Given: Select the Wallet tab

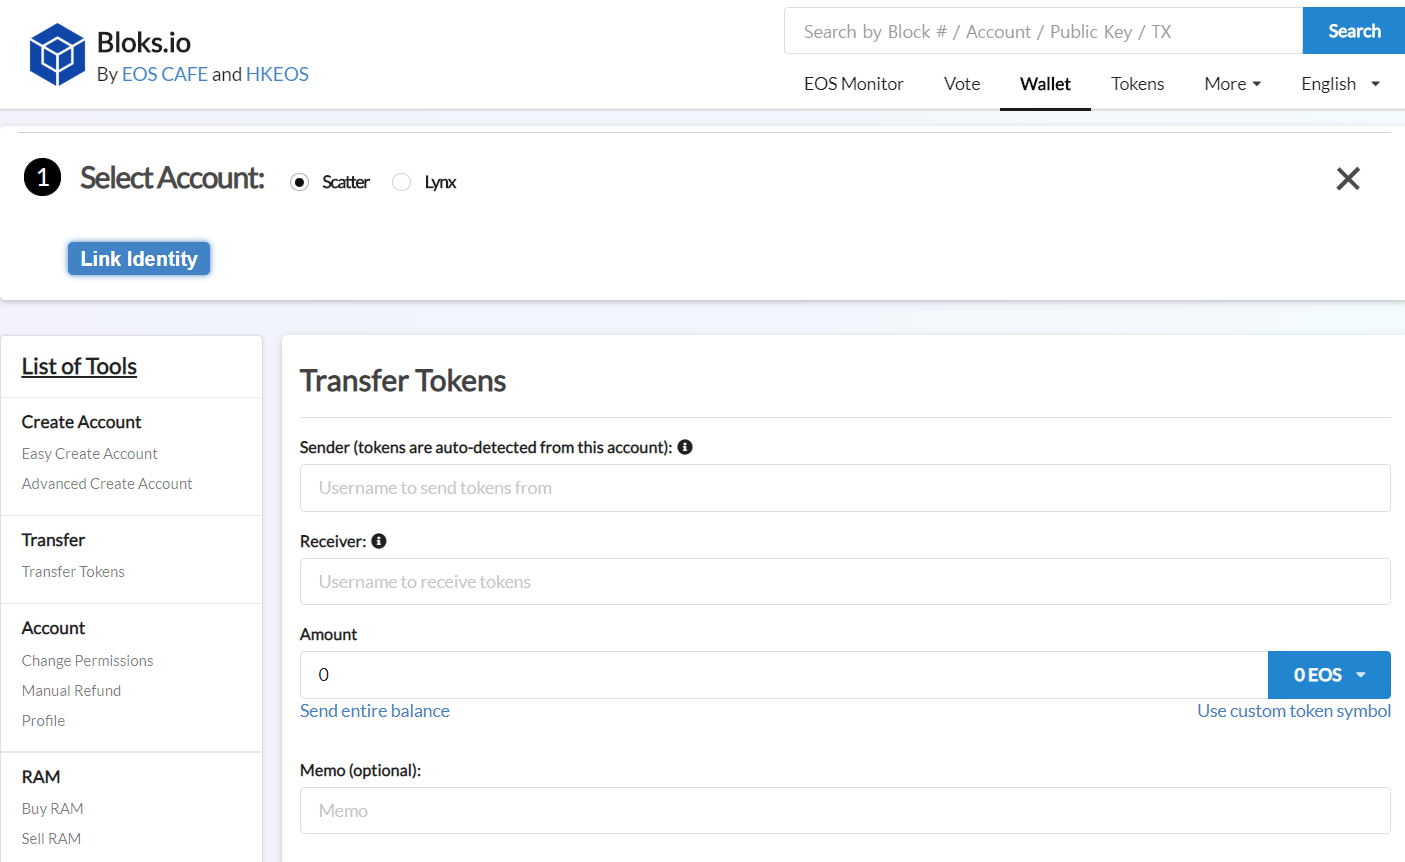Looking at the screenshot, I should tap(1045, 84).
